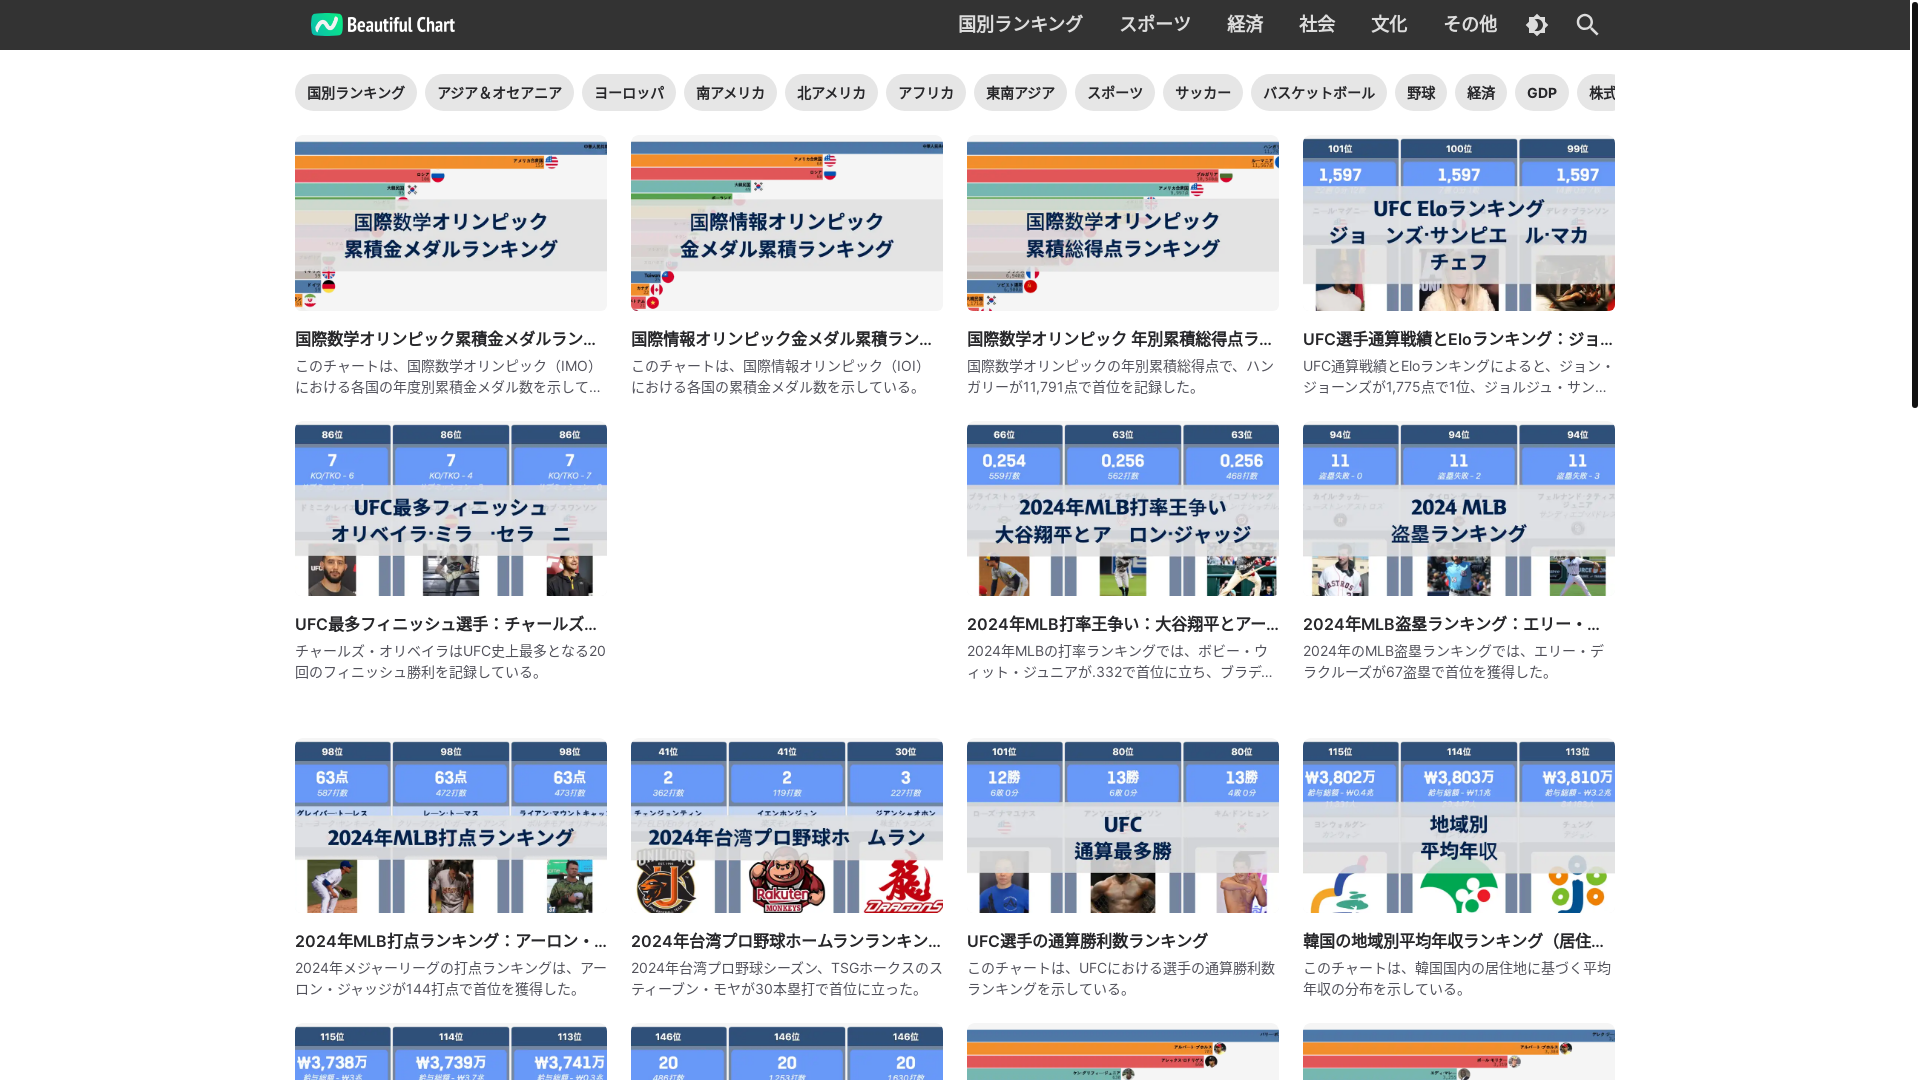1920x1080 pixels.
Task: Open the search magnifier icon
Action: point(1587,25)
